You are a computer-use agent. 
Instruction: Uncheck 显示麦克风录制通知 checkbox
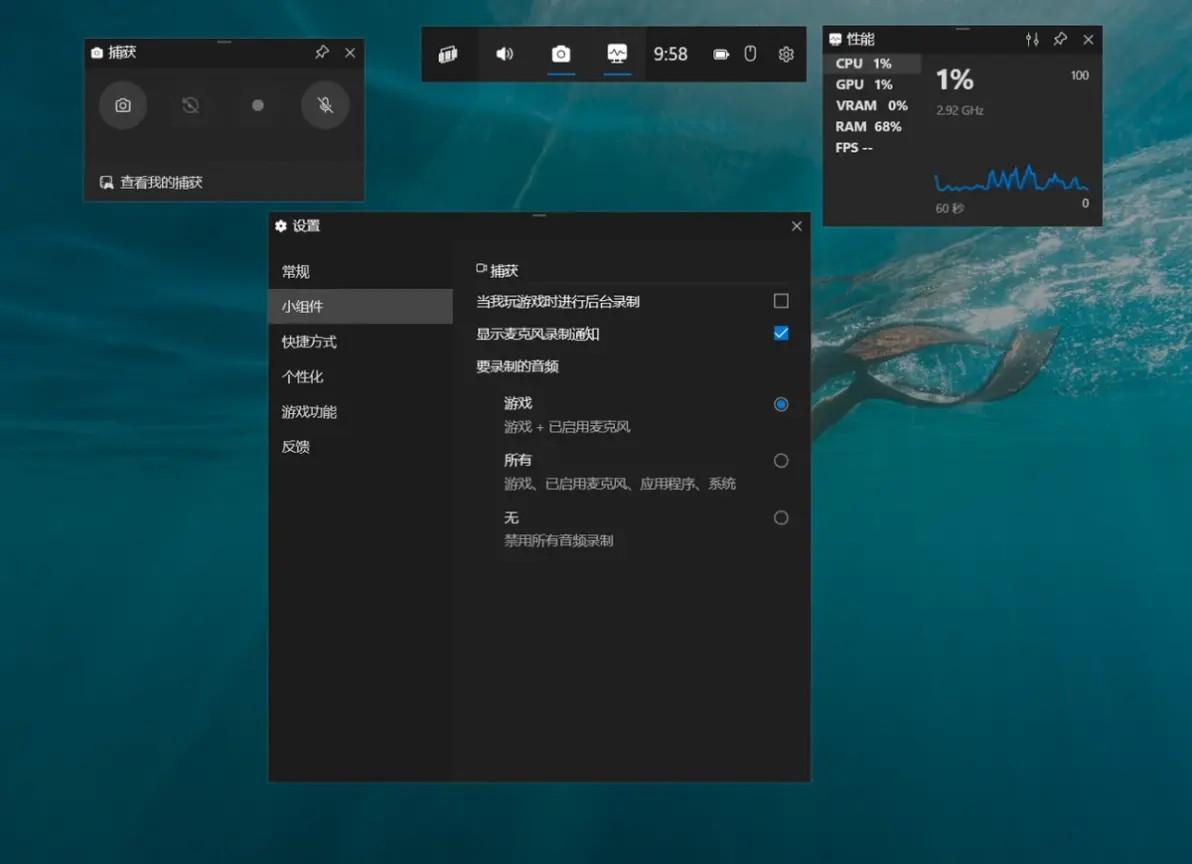pos(781,333)
